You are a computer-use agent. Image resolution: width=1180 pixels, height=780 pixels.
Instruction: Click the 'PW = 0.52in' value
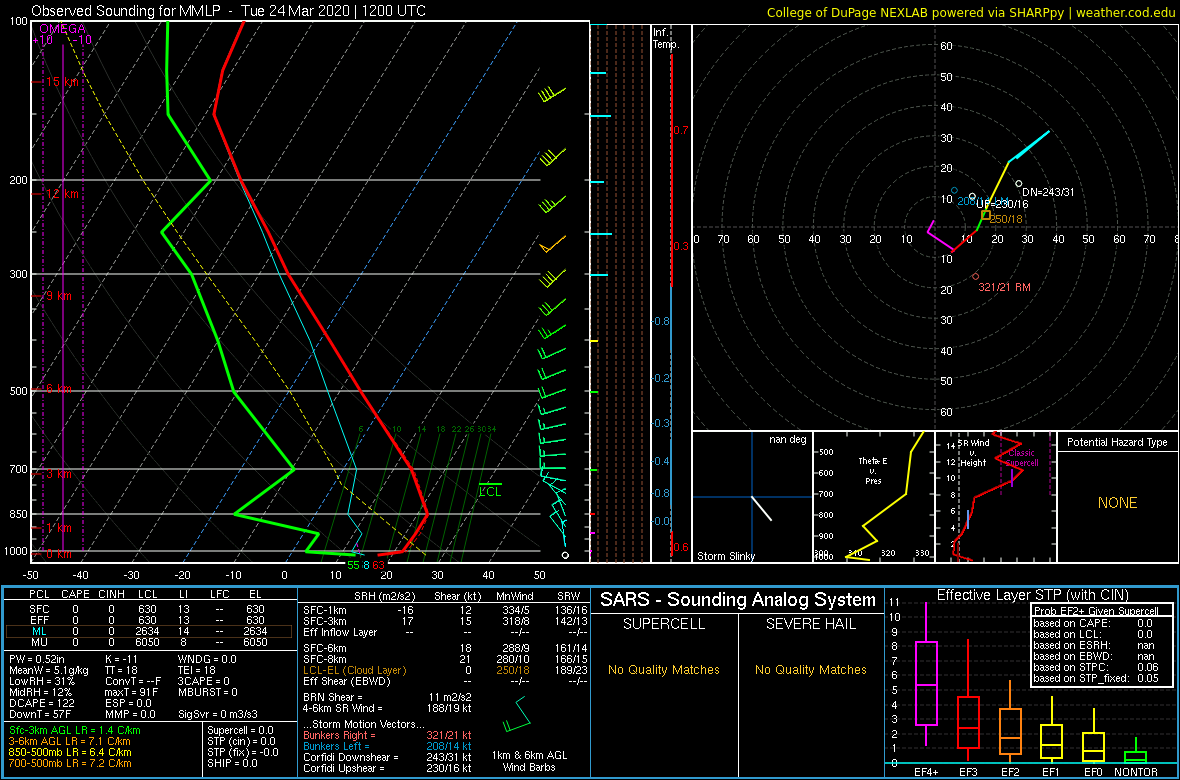click(x=38, y=660)
